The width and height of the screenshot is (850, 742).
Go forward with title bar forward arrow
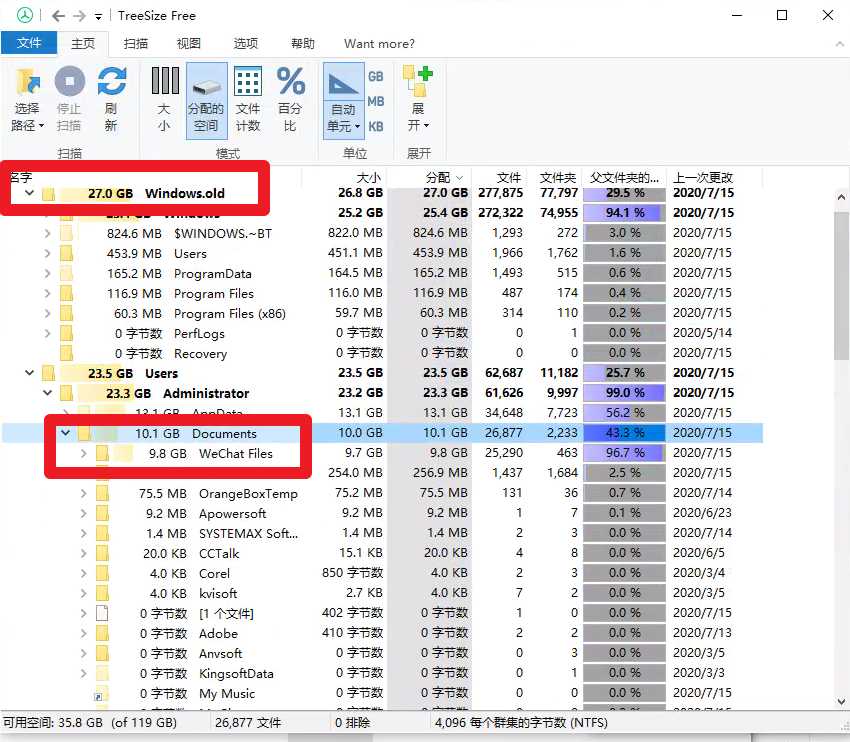coord(80,16)
